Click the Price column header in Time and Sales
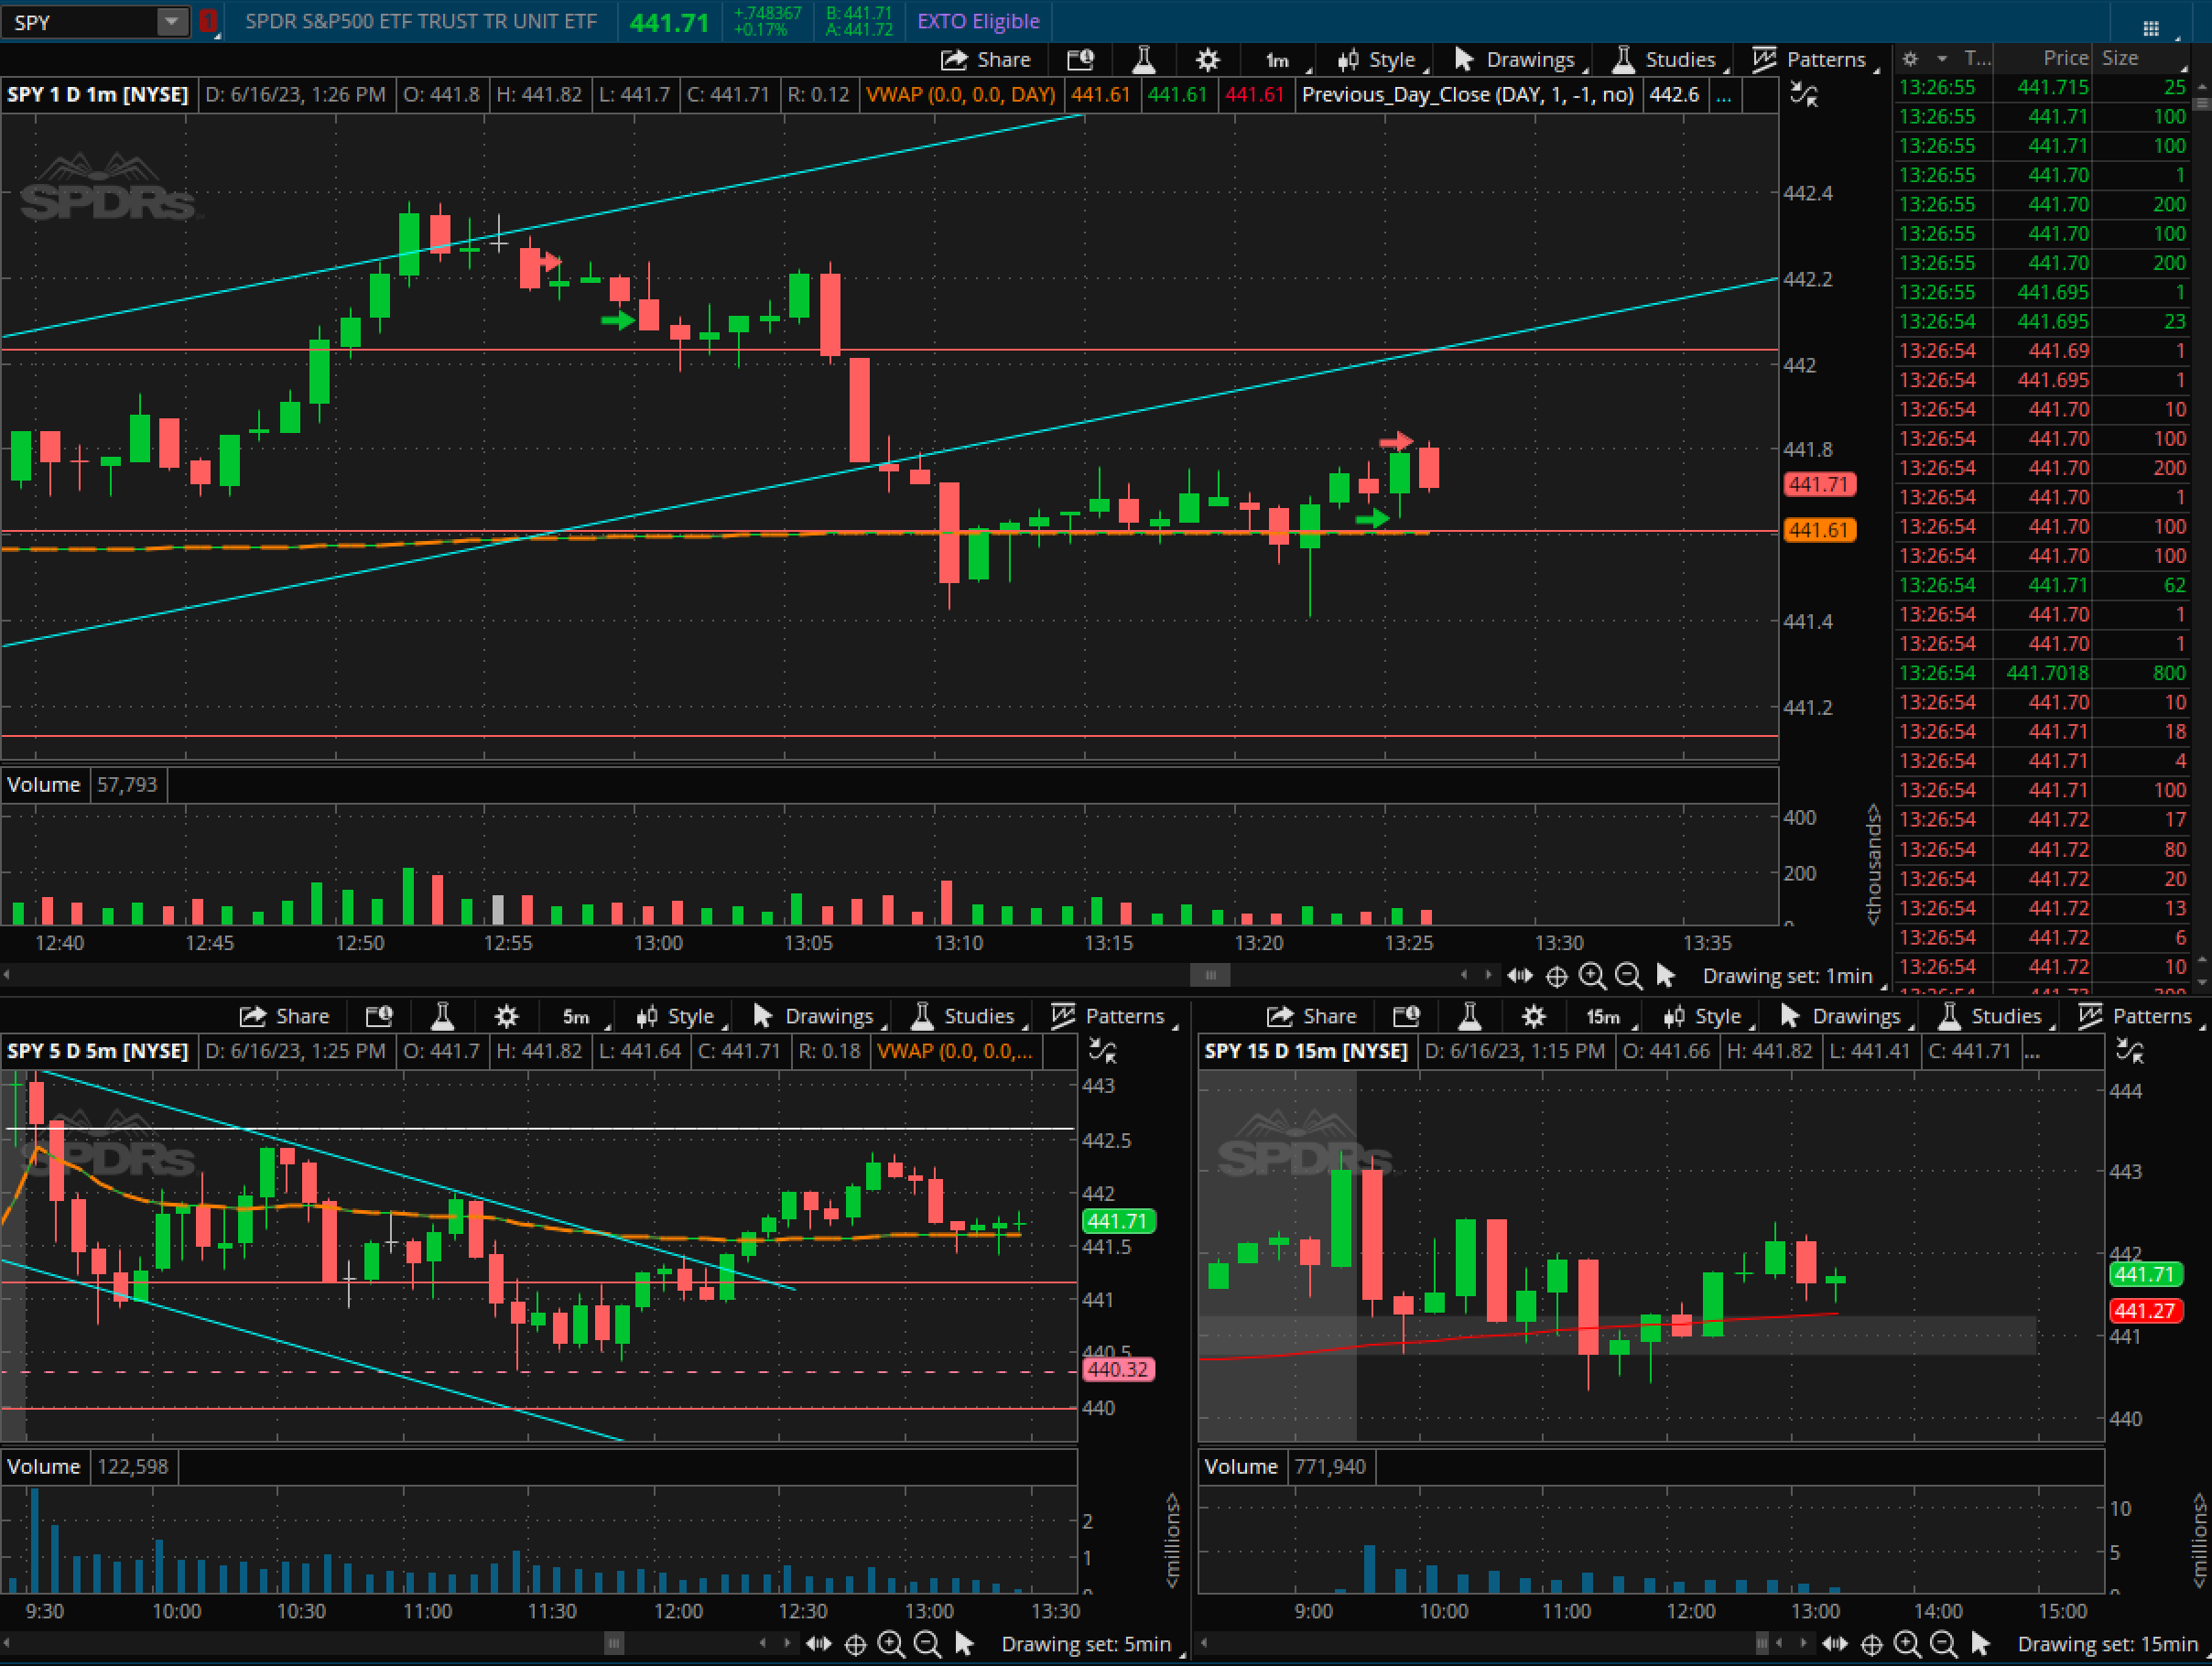2212x1666 pixels. click(x=2065, y=59)
